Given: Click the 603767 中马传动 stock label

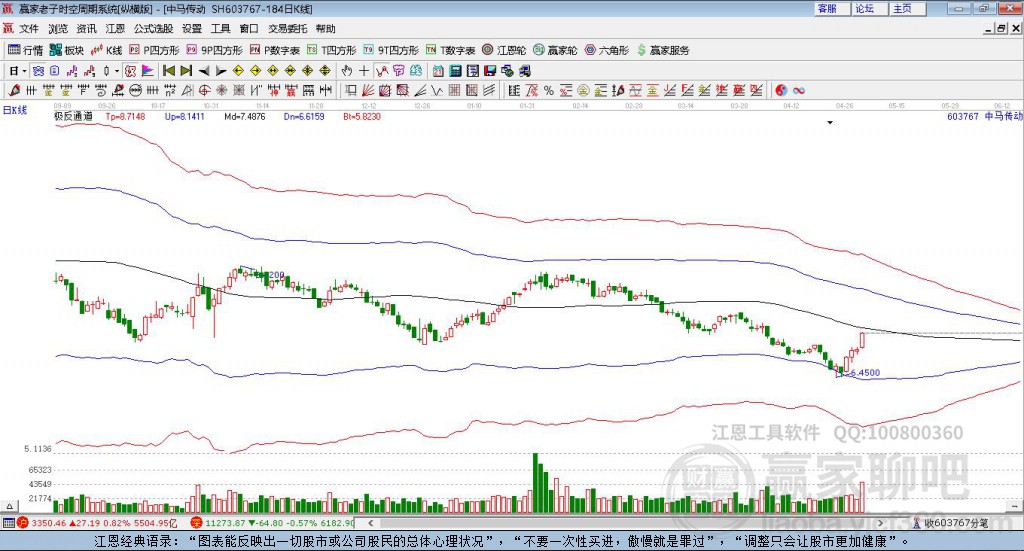Looking at the screenshot, I should point(984,116).
